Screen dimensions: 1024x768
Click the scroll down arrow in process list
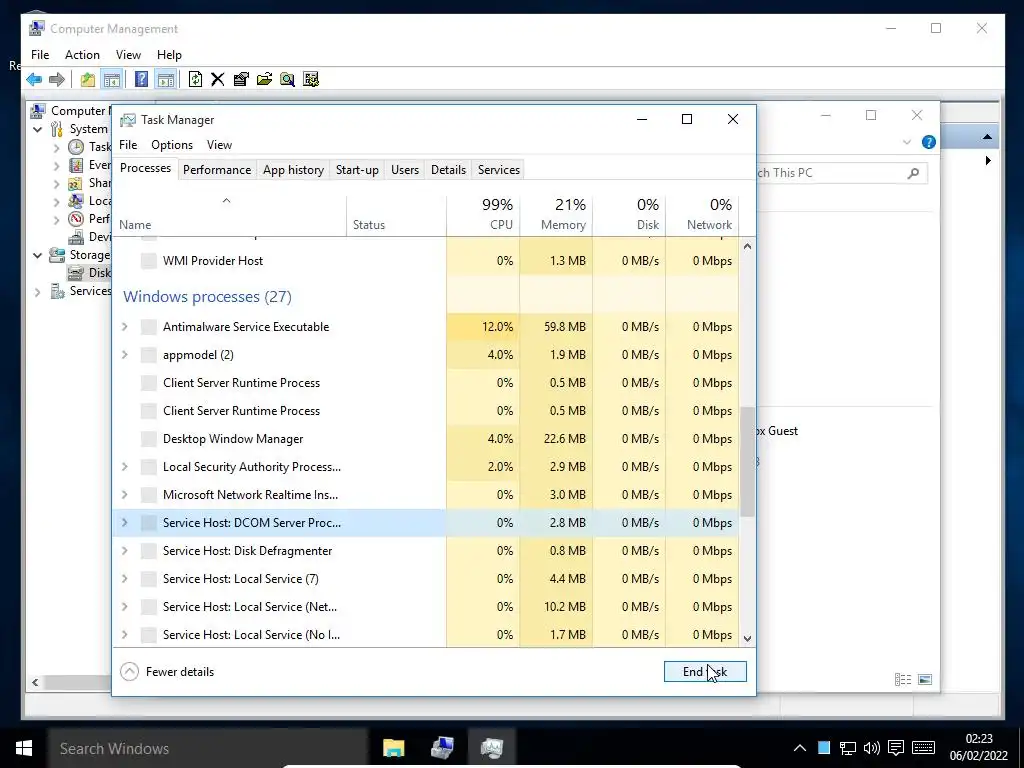747,639
